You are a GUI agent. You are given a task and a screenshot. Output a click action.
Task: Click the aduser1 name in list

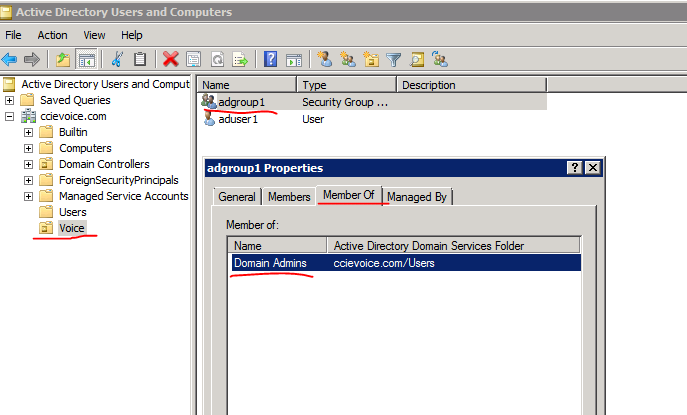click(238, 119)
